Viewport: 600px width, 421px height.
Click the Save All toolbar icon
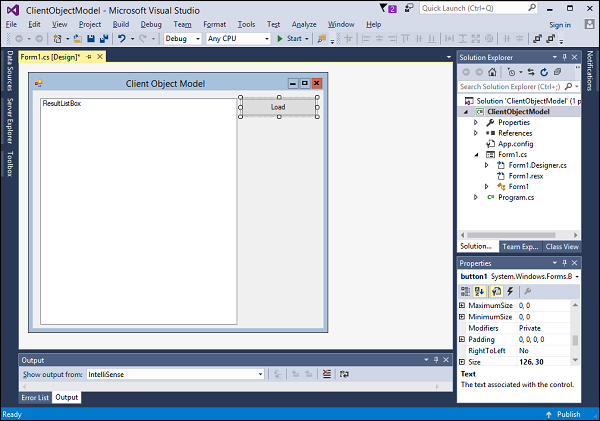coord(103,38)
